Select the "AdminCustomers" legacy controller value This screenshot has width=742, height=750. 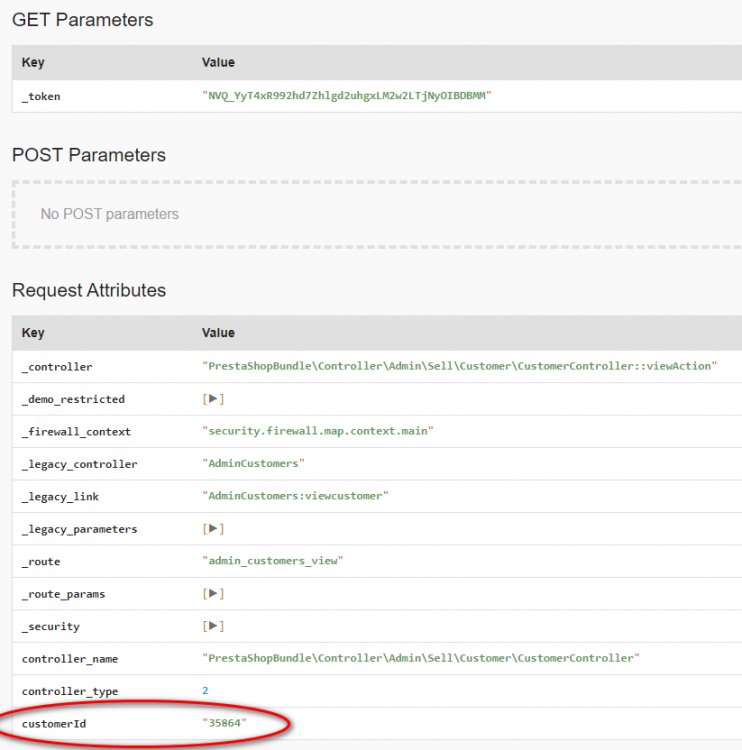(x=254, y=464)
